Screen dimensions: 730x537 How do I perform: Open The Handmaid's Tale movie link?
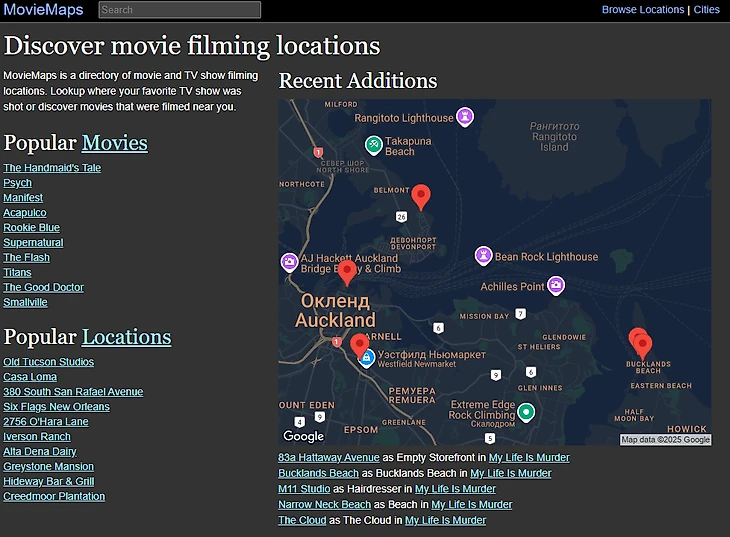point(52,168)
